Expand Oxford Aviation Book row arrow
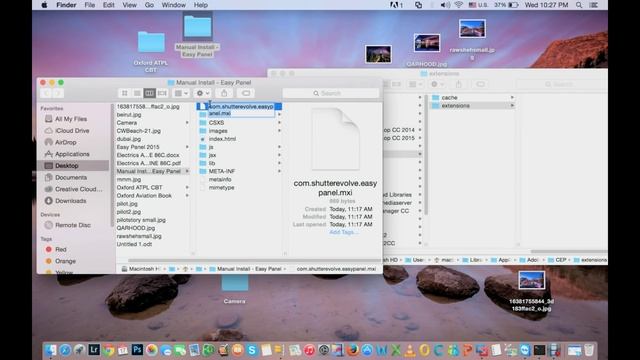The width and height of the screenshot is (640, 360). point(187,196)
